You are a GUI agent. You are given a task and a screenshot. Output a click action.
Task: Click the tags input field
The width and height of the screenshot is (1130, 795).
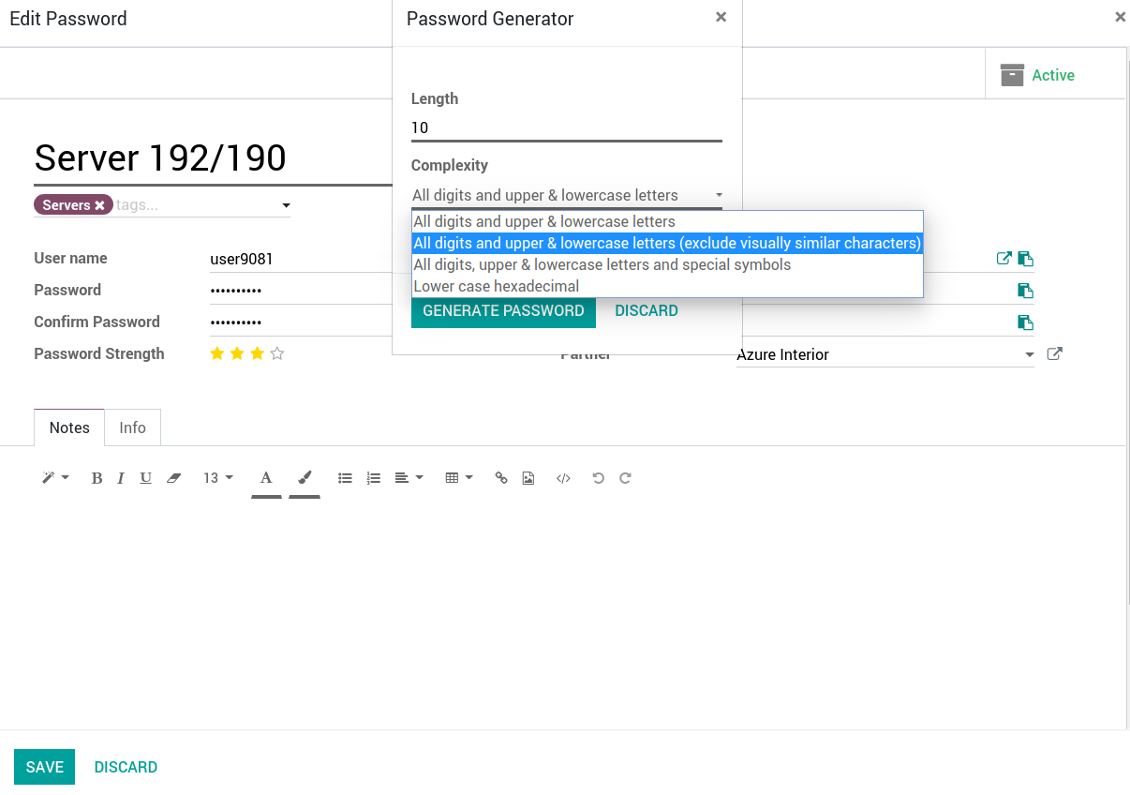coord(196,205)
